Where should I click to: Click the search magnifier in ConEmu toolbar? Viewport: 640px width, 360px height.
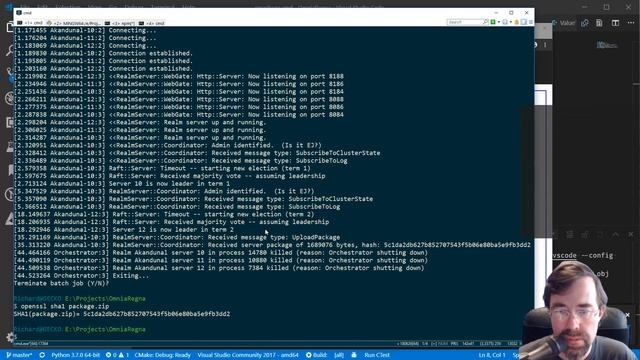tap(485, 22)
